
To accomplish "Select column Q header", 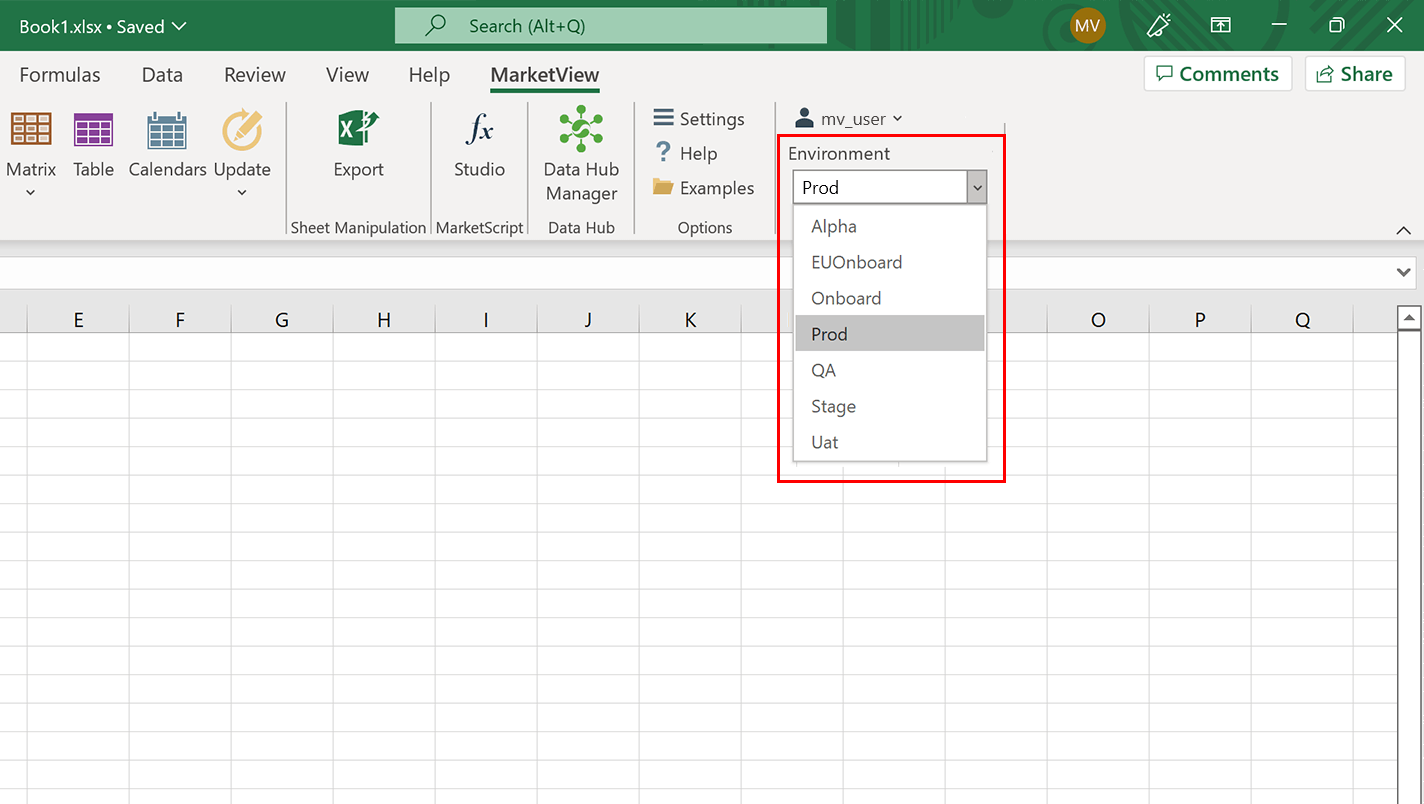I will tap(1302, 320).
